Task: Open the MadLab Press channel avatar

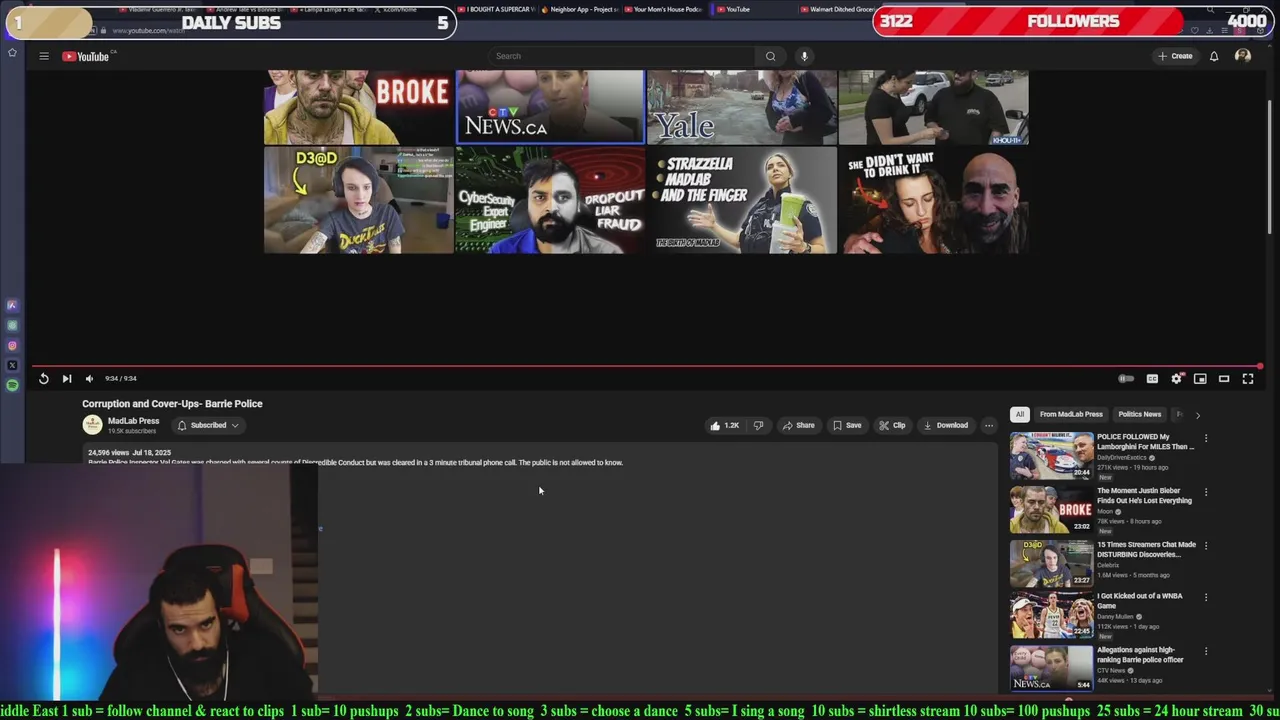Action: click(92, 425)
